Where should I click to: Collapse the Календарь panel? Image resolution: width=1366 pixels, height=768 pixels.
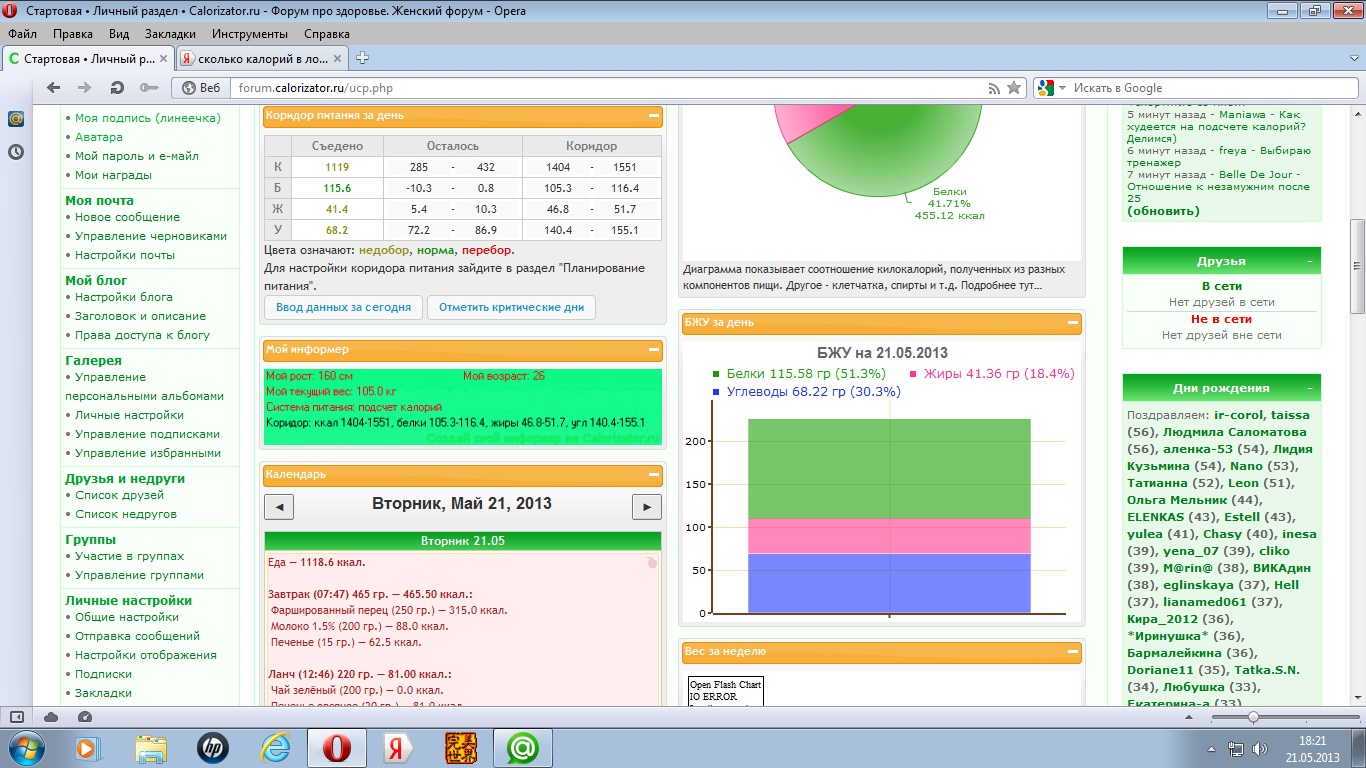coord(654,475)
